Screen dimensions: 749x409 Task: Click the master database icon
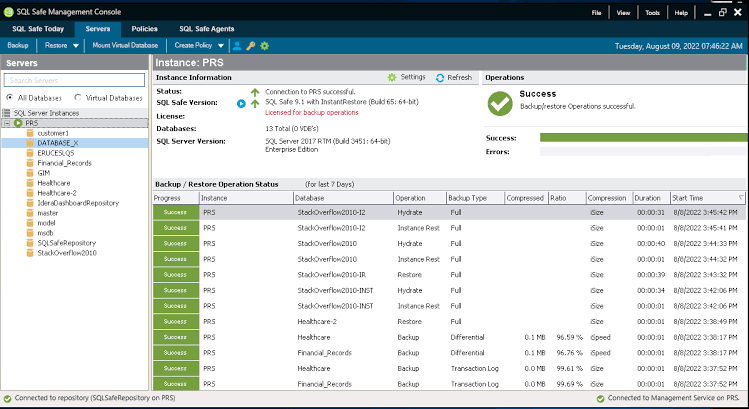pyautogui.click(x=30, y=214)
